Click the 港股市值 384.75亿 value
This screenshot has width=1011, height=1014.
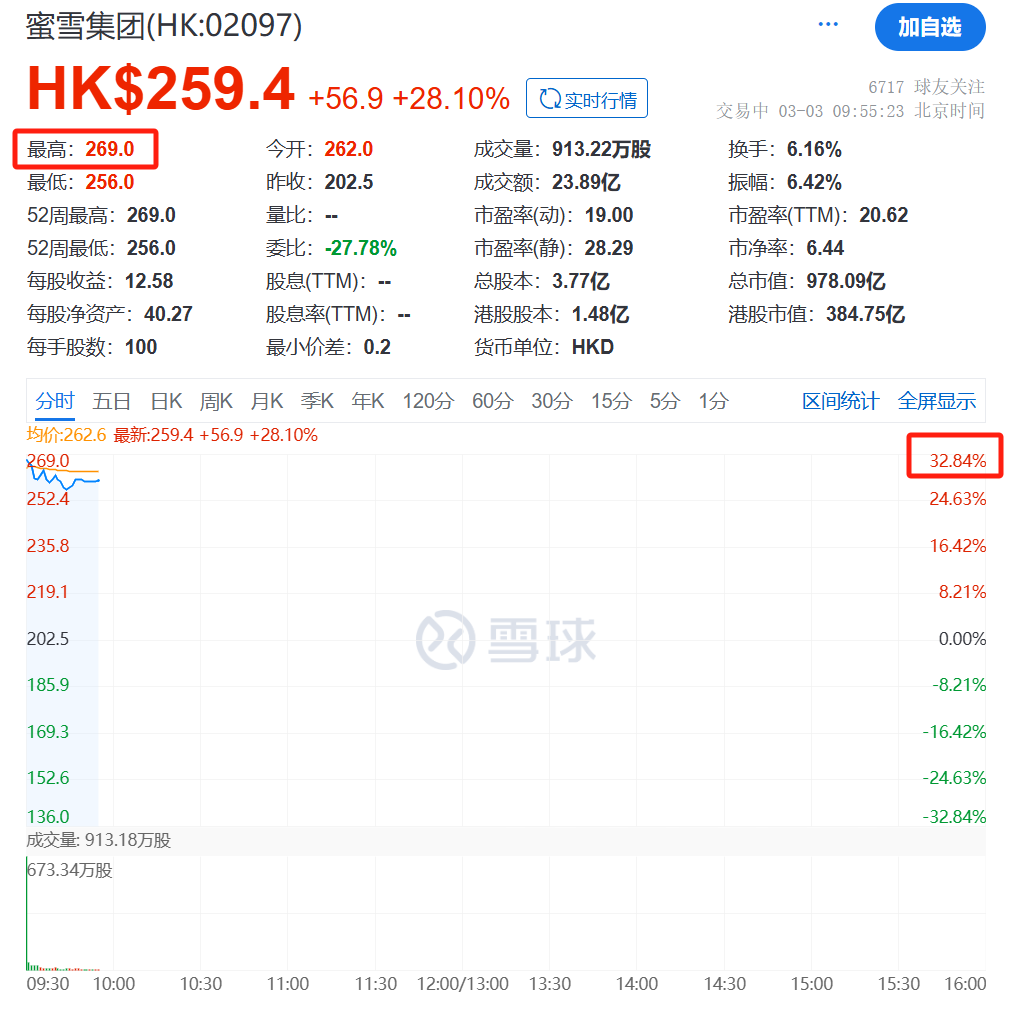[865, 314]
